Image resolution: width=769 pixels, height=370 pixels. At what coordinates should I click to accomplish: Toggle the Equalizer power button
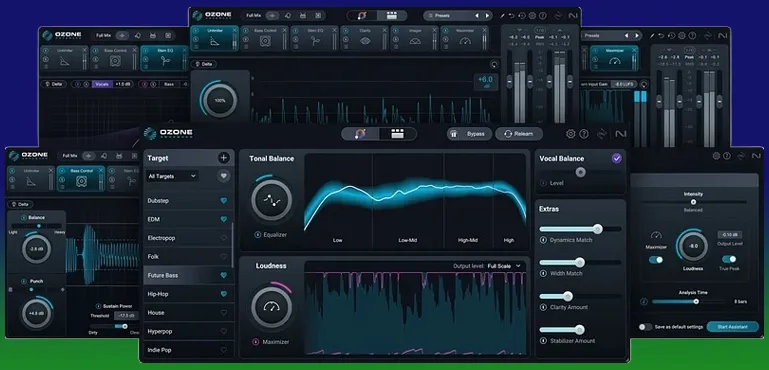click(x=257, y=235)
